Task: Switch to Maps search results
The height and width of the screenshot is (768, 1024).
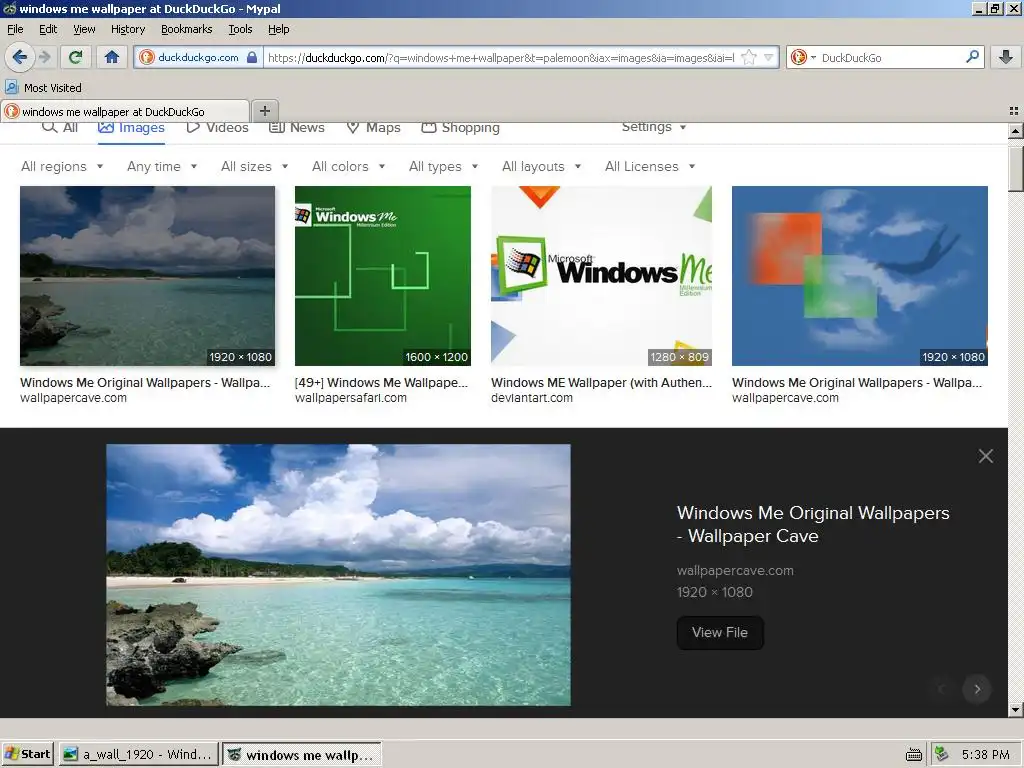Action: pyautogui.click(x=374, y=128)
